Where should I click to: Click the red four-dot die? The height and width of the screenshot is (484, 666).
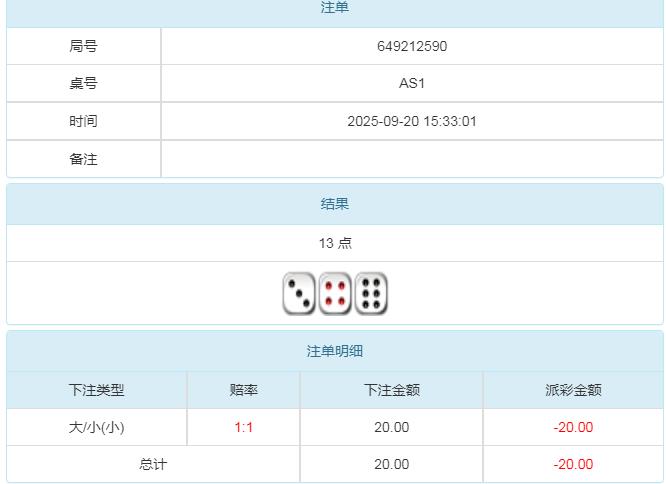335,294
